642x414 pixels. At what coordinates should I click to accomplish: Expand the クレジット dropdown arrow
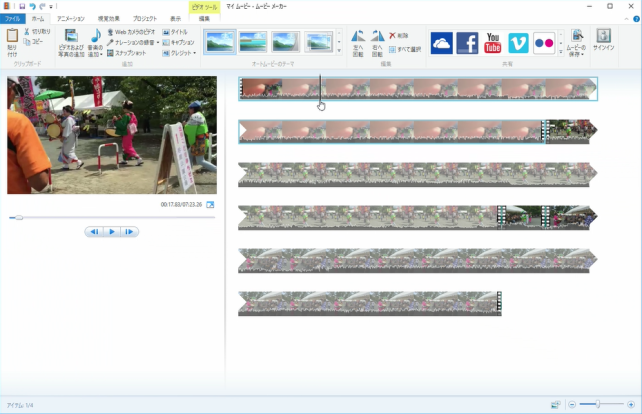coord(194,53)
